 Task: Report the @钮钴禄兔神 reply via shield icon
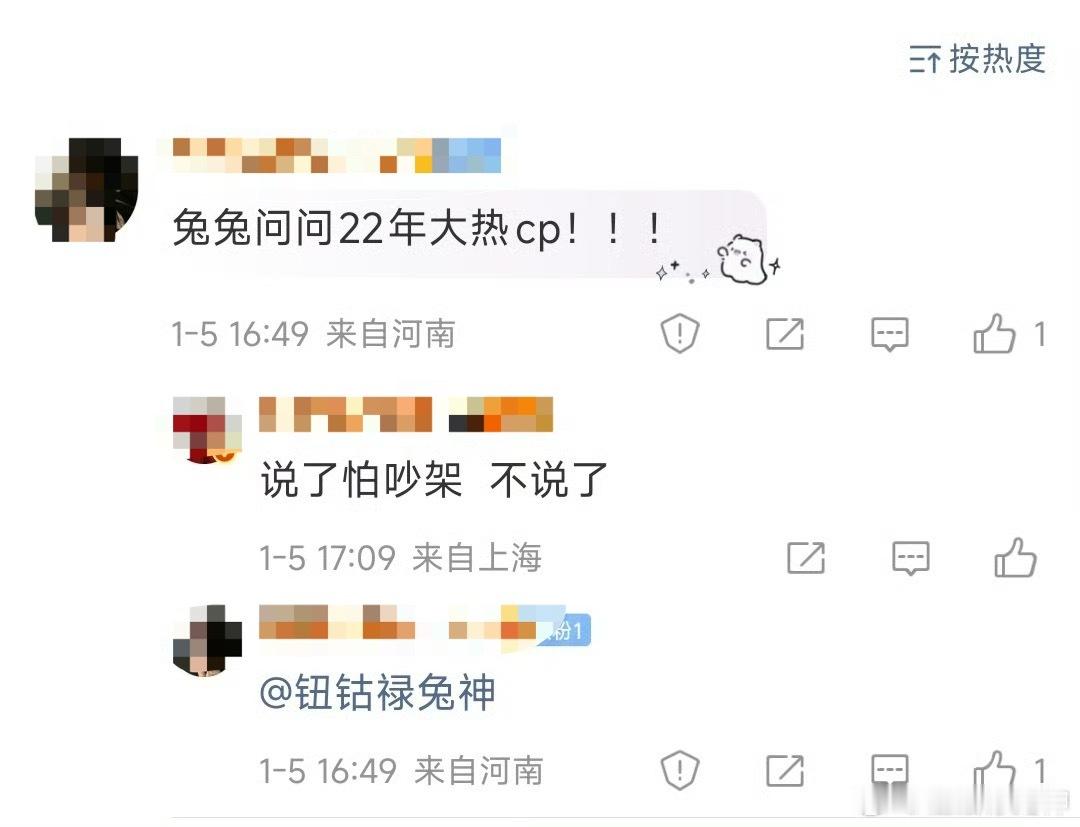point(680,770)
